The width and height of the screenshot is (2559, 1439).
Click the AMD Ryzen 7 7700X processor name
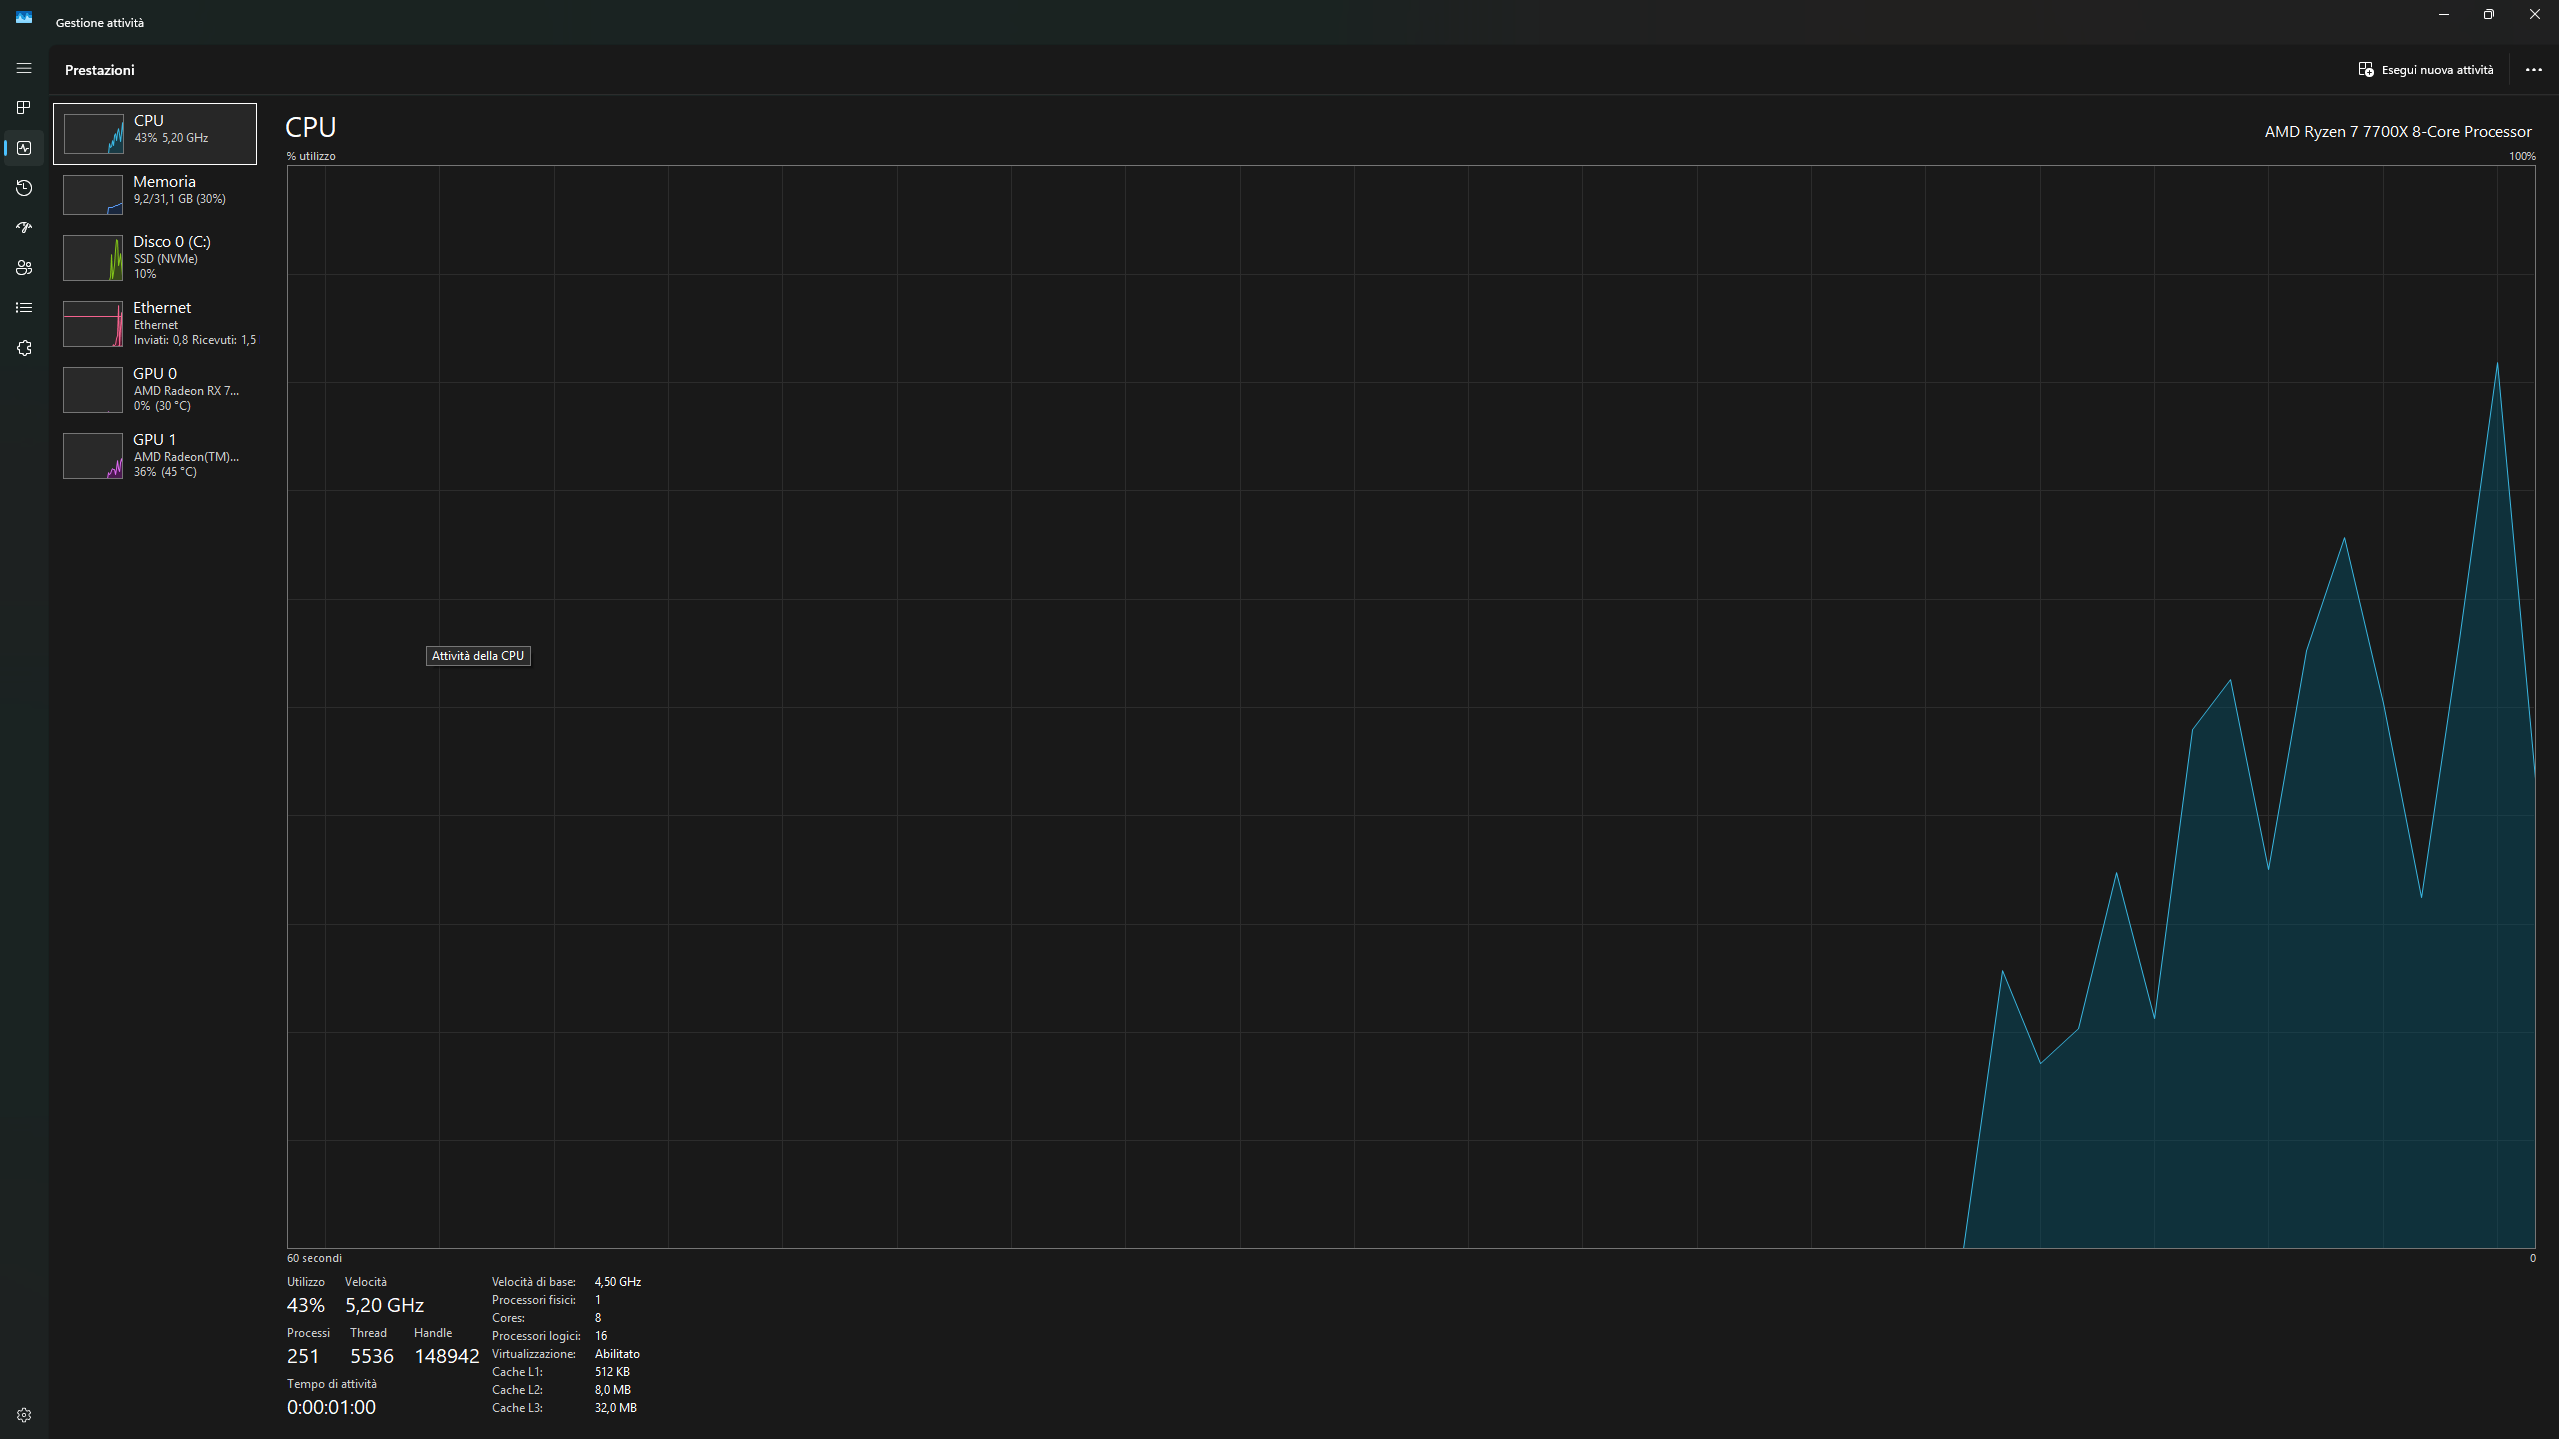(2397, 132)
